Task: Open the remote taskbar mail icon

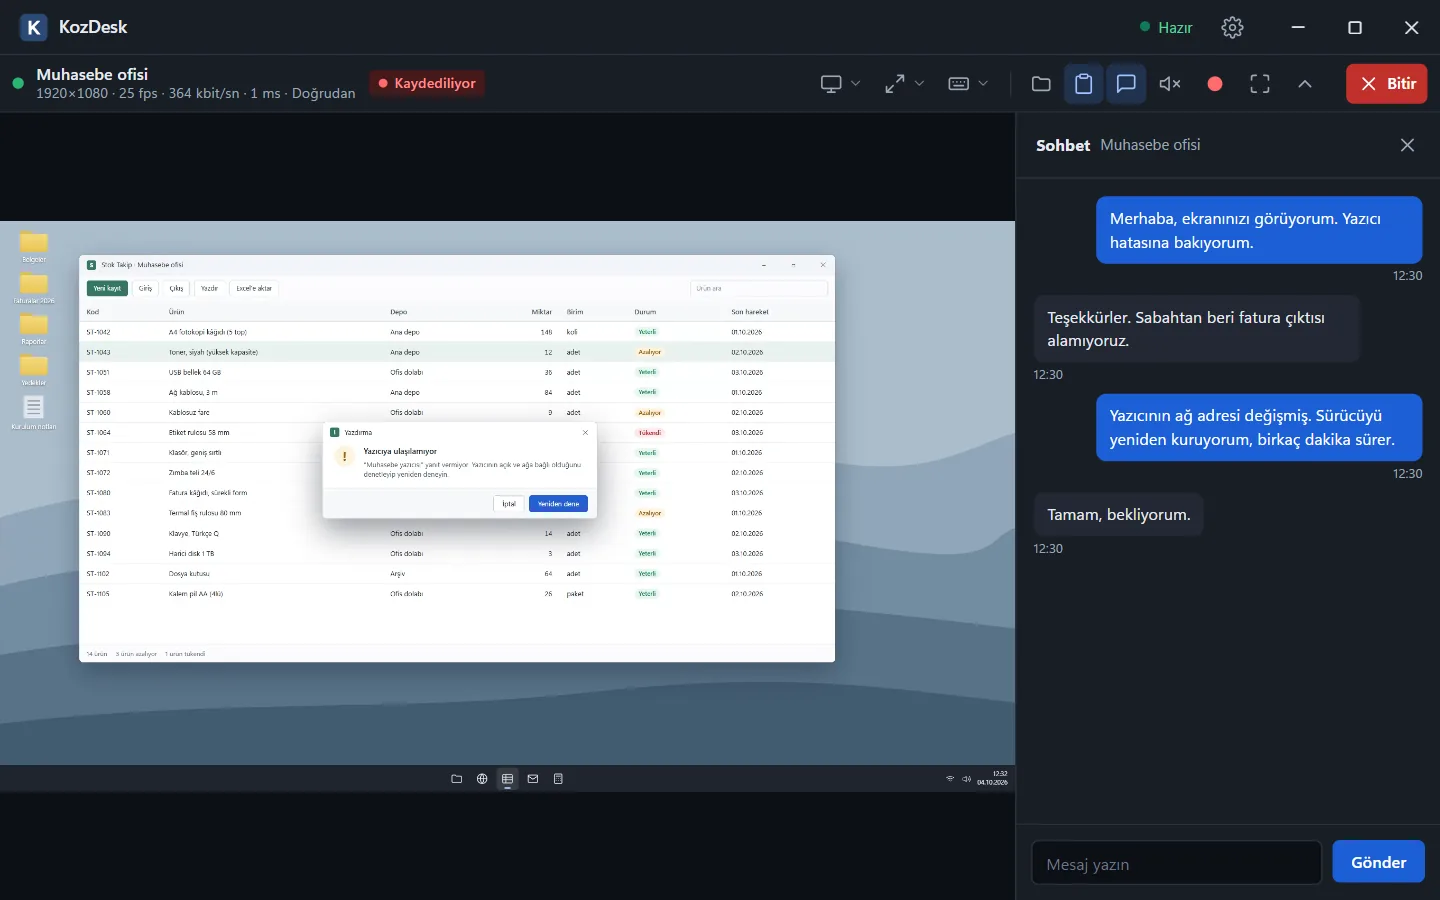Action: [x=533, y=779]
